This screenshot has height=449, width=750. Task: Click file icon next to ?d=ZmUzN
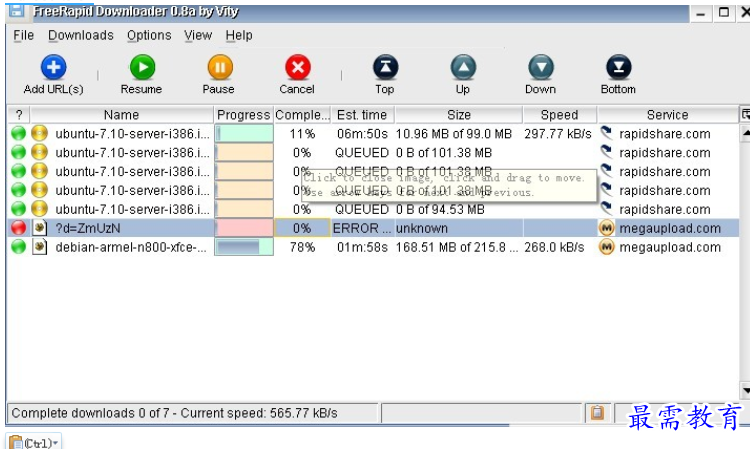point(40,228)
